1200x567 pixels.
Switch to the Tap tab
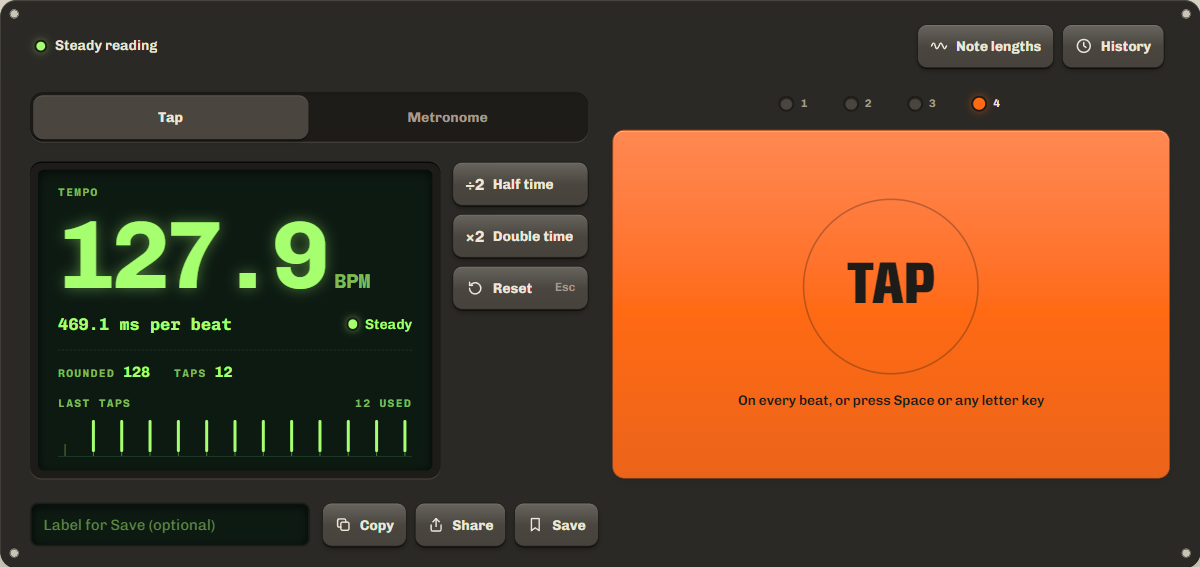pyautogui.click(x=170, y=117)
